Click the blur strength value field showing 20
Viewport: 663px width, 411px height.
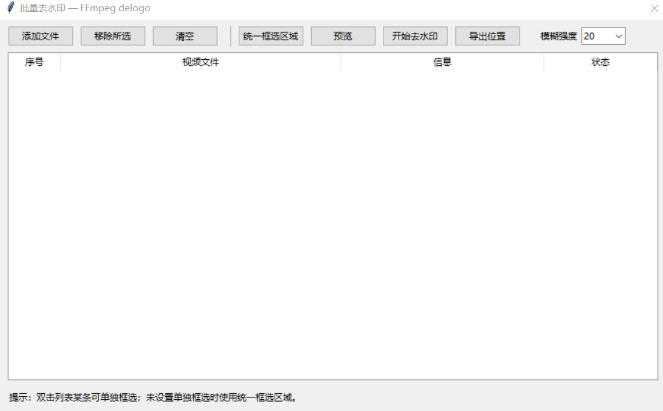coord(595,36)
